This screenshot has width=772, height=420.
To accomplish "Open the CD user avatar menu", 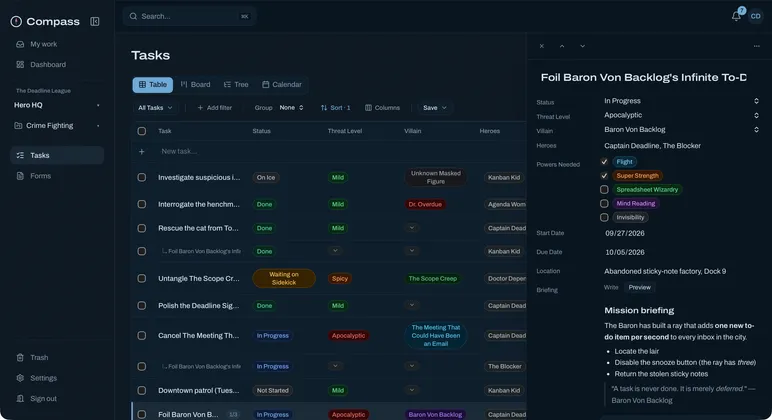I will [755, 16].
